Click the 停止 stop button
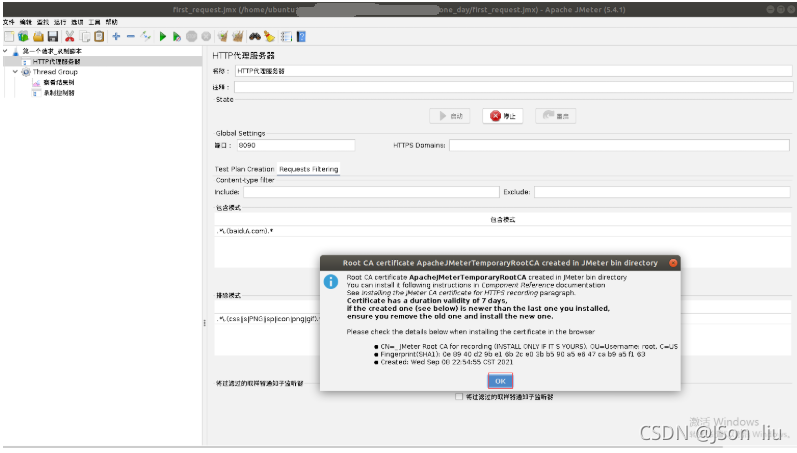The width and height of the screenshot is (797, 453). click(503, 116)
